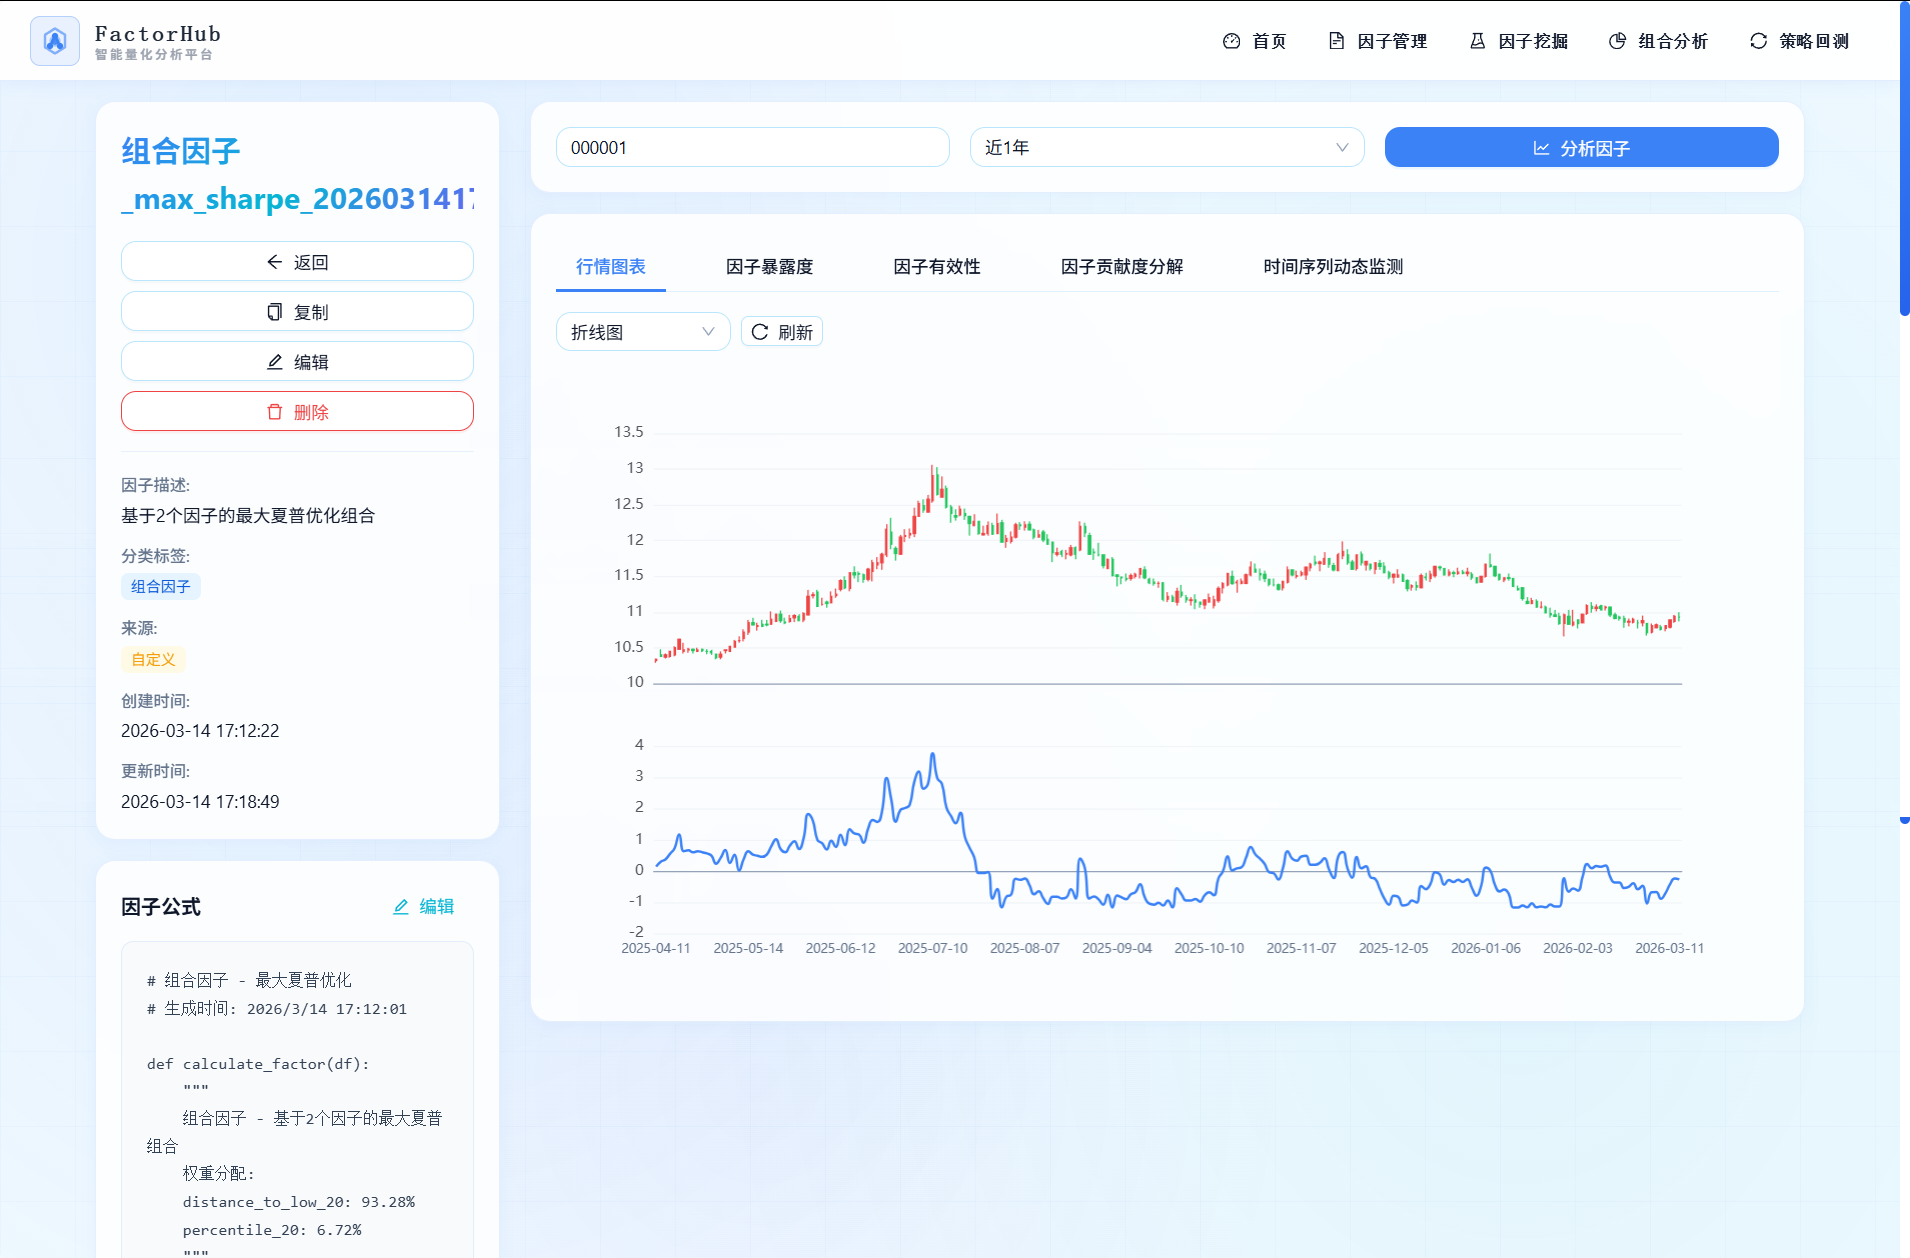Click the code line def calculate_factor(df):
This screenshot has width=1910, height=1258.
(258, 1064)
